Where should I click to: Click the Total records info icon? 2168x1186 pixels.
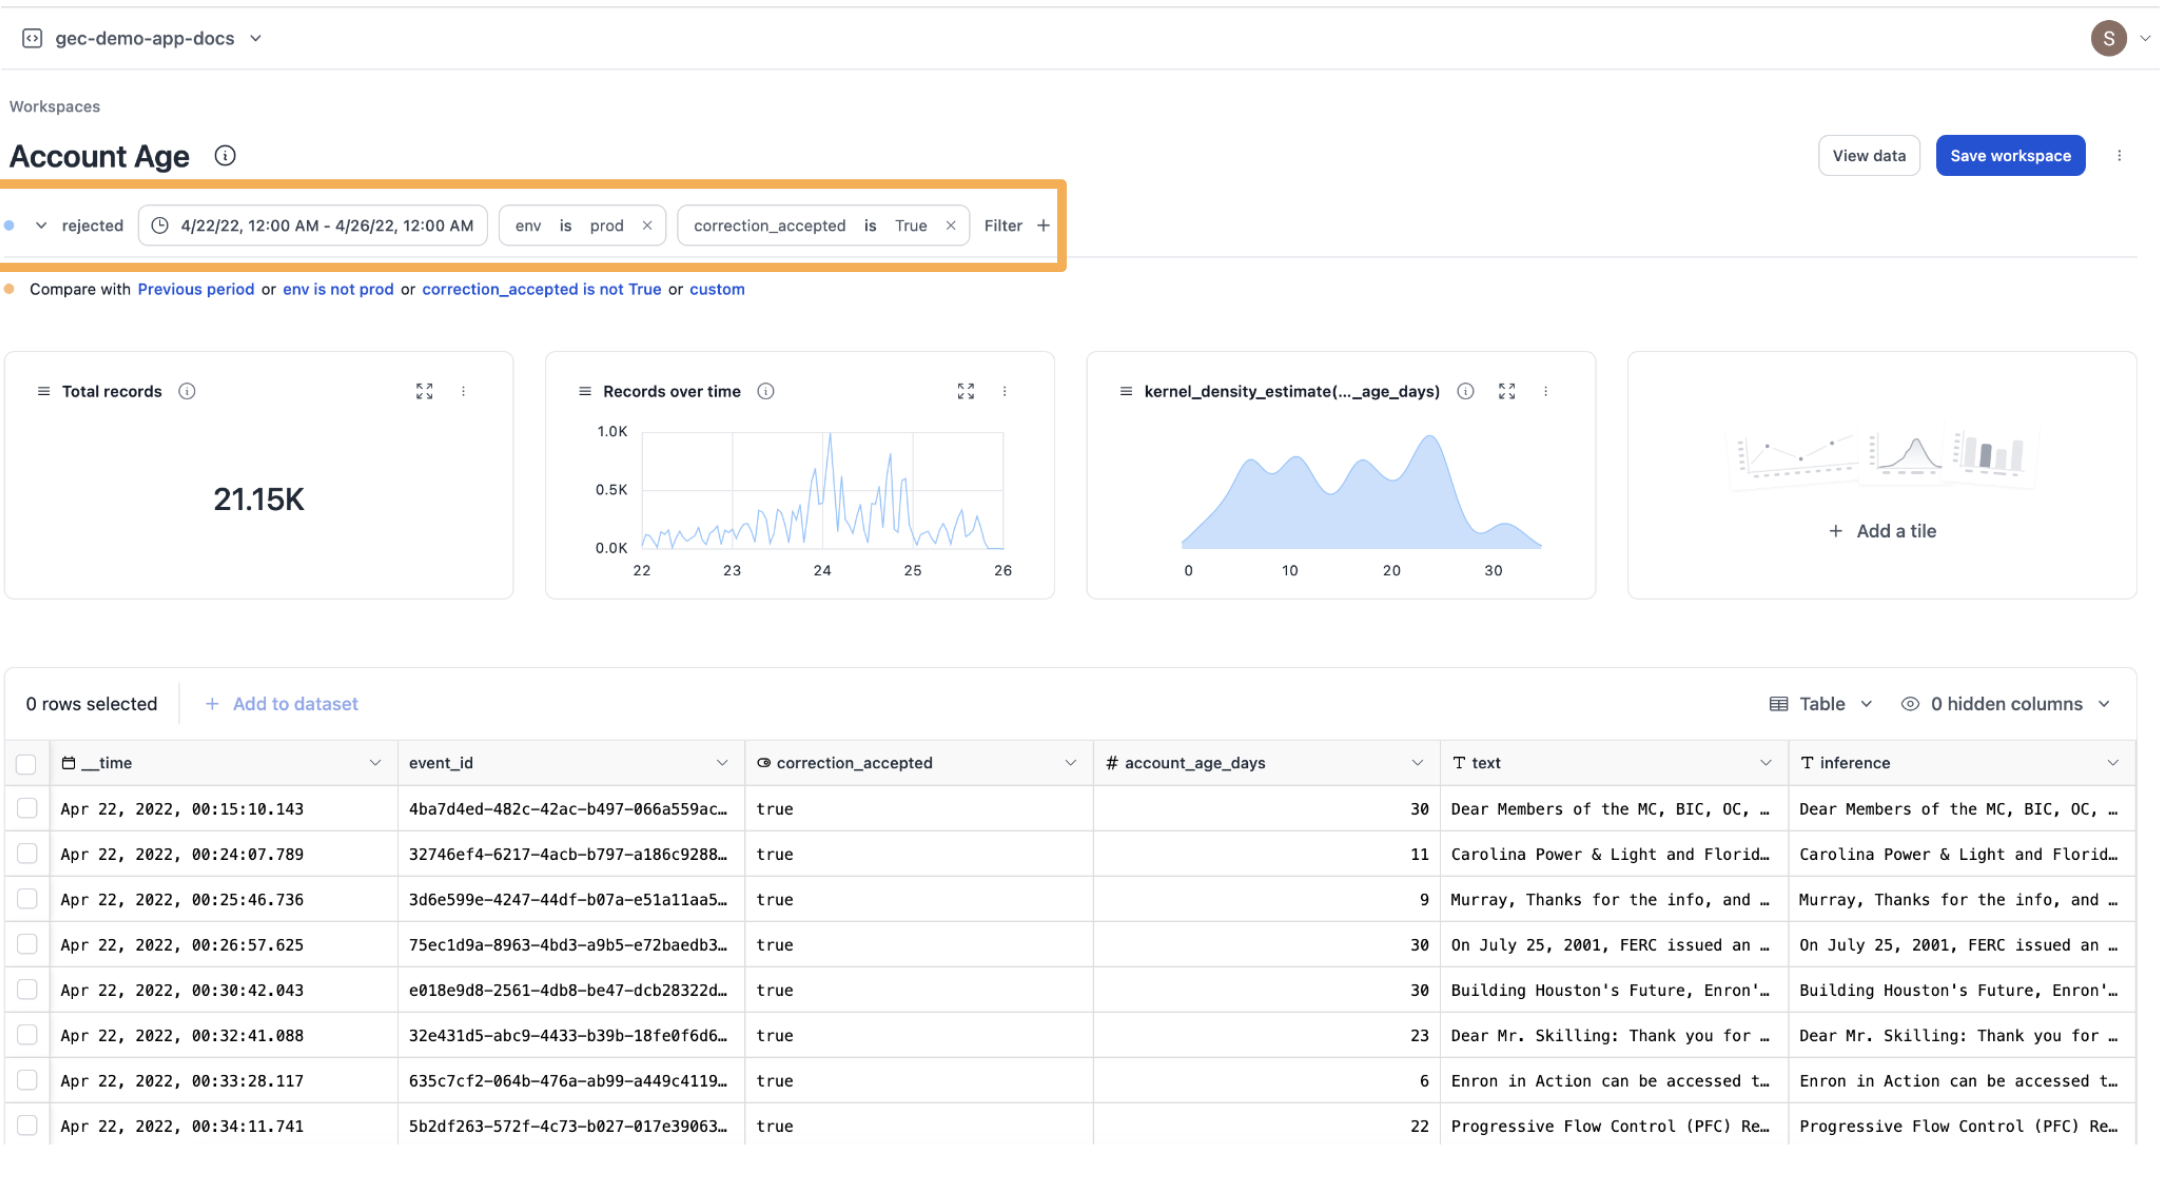tap(187, 391)
